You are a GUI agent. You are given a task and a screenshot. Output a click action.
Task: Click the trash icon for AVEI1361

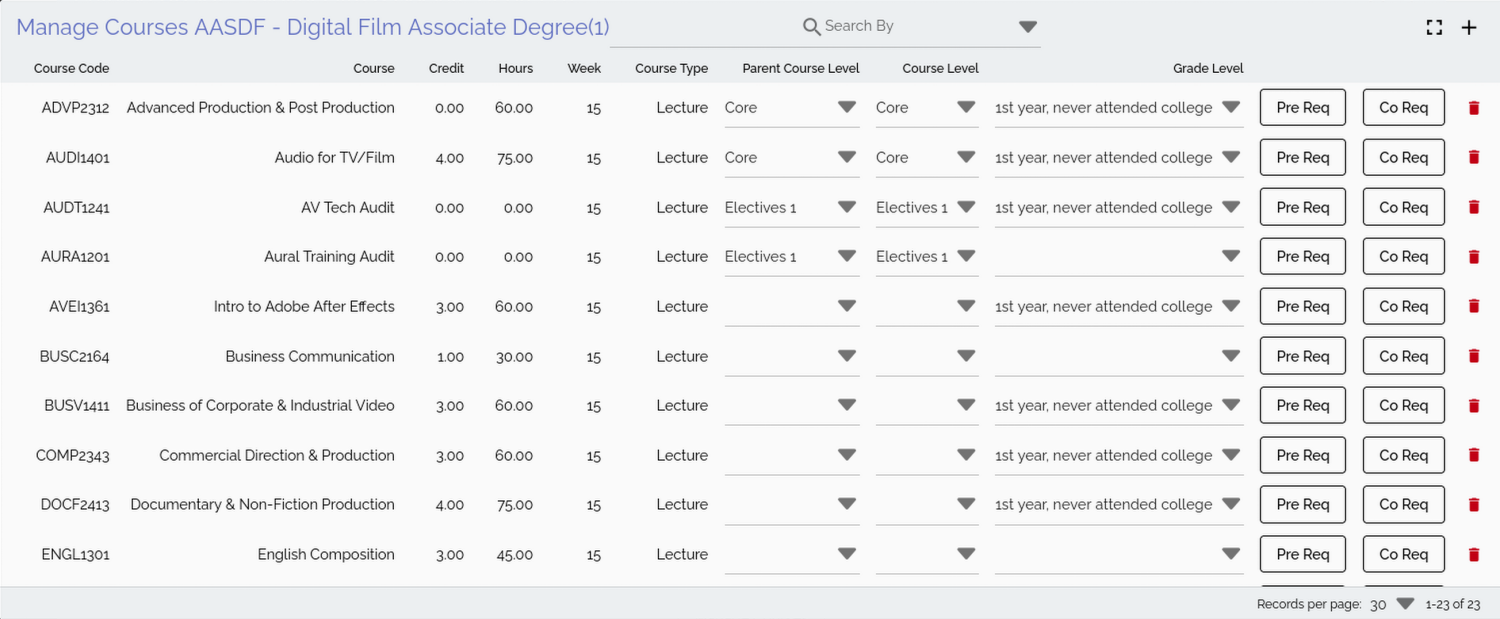[x=1473, y=307]
